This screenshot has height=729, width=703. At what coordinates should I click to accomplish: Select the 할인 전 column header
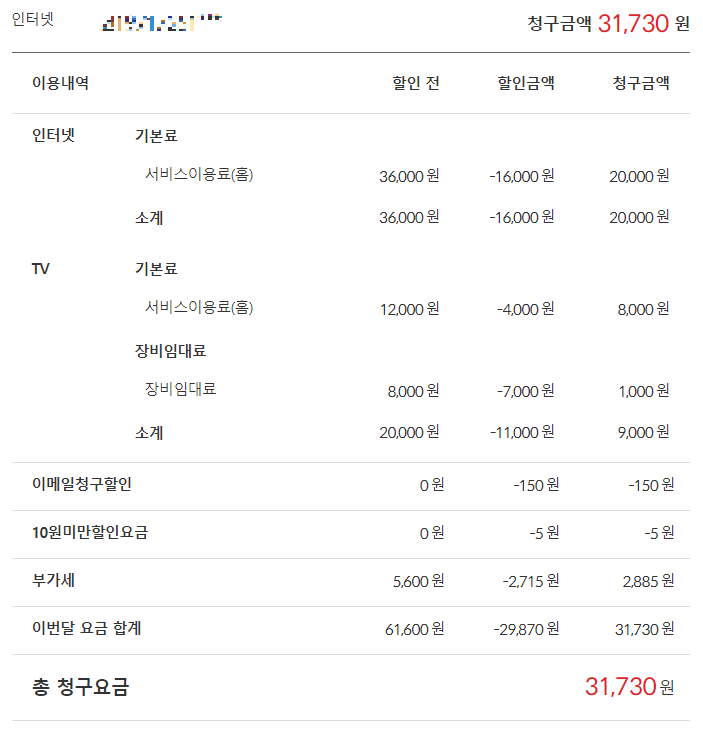coord(416,83)
